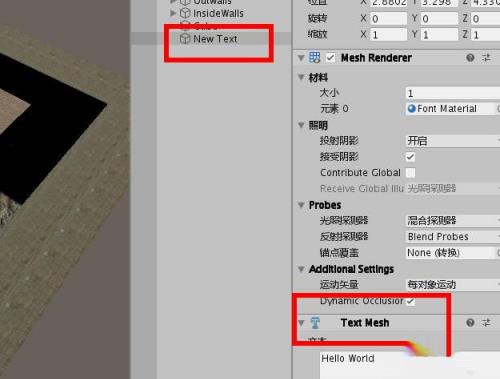Toggle Contribute Global checkbox
This screenshot has height=379, width=500.
(411, 173)
